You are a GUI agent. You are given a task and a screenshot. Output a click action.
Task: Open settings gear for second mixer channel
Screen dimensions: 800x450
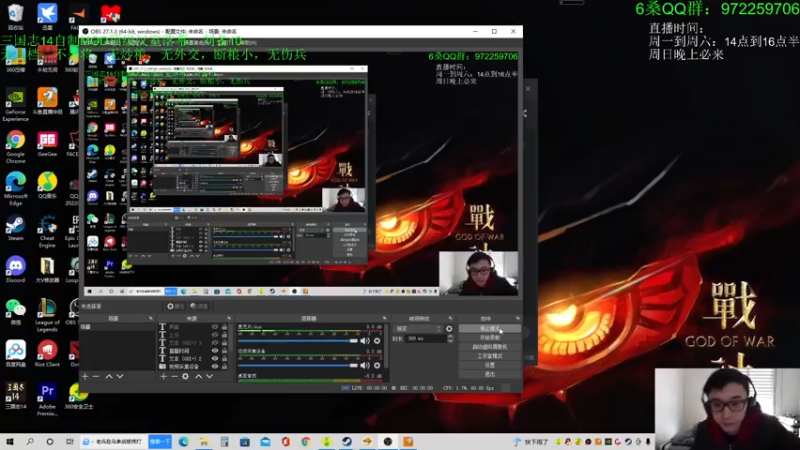pos(377,365)
